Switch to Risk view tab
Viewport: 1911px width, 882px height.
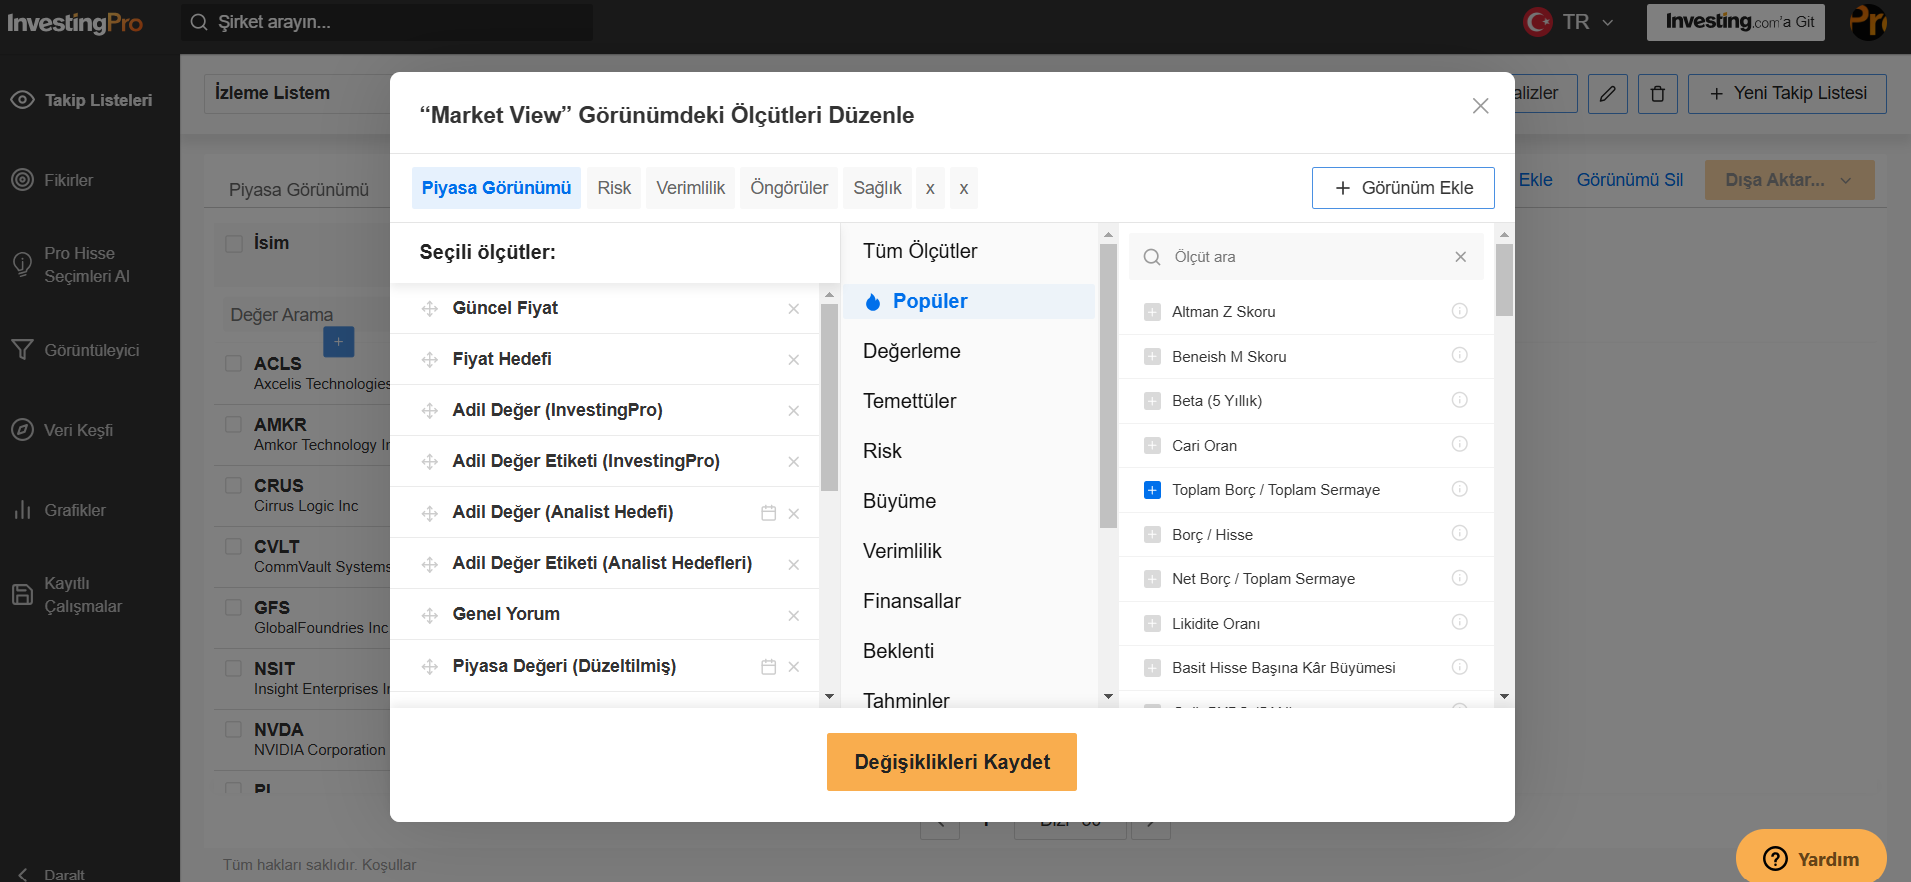(x=614, y=188)
